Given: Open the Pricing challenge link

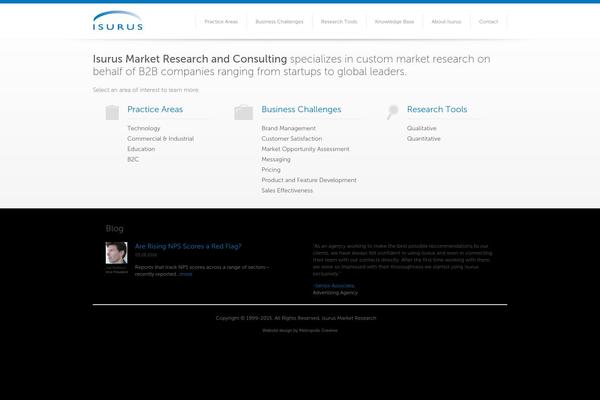Looking at the screenshot, I should tap(271, 170).
